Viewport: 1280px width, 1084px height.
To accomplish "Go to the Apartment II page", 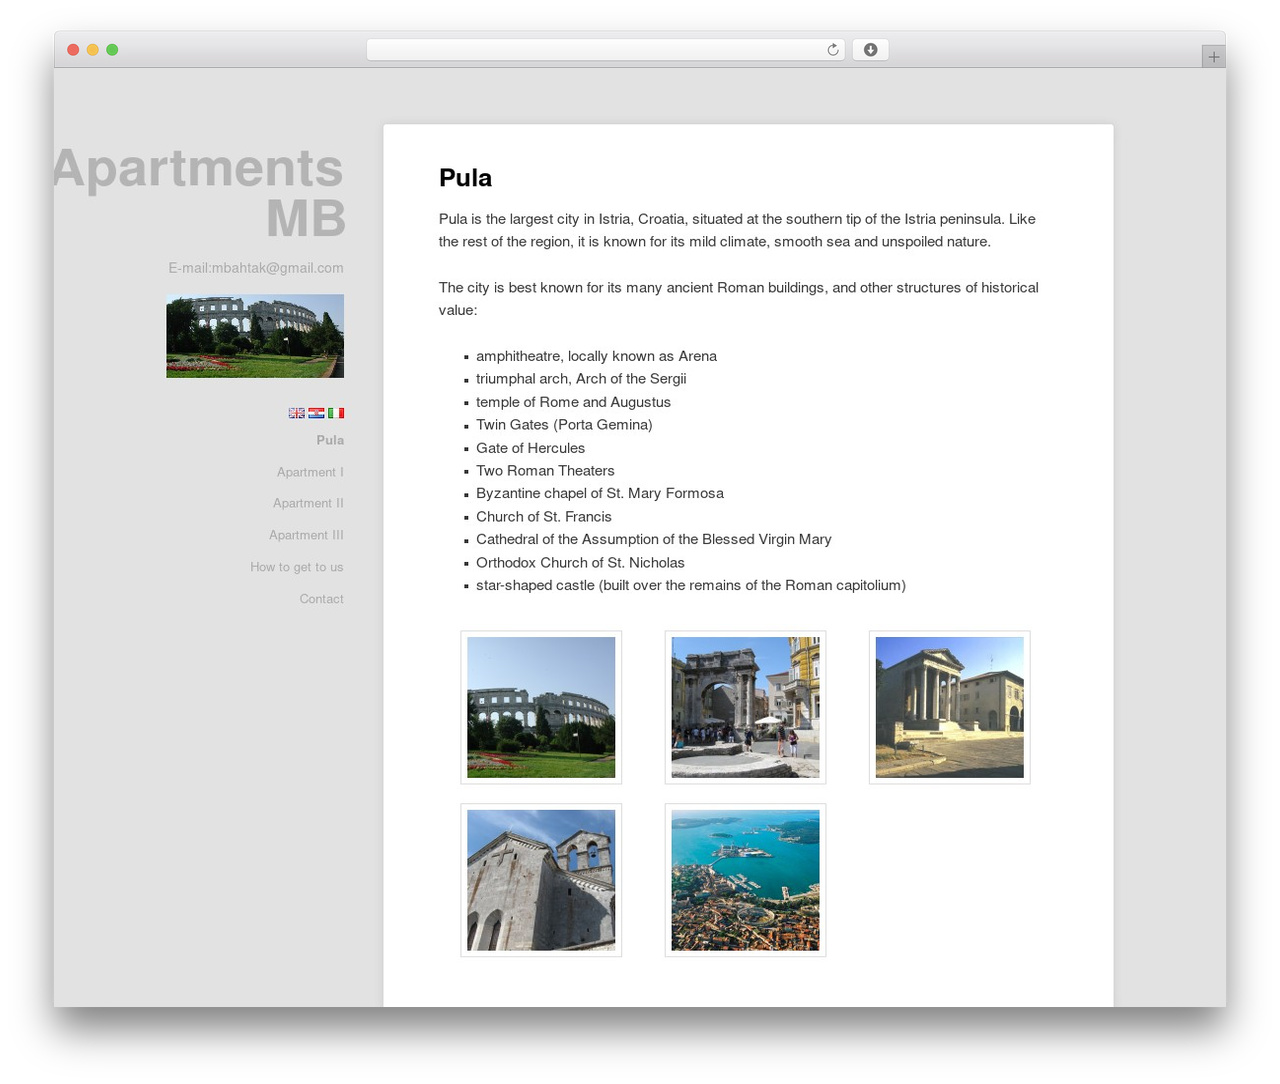I will (308, 503).
